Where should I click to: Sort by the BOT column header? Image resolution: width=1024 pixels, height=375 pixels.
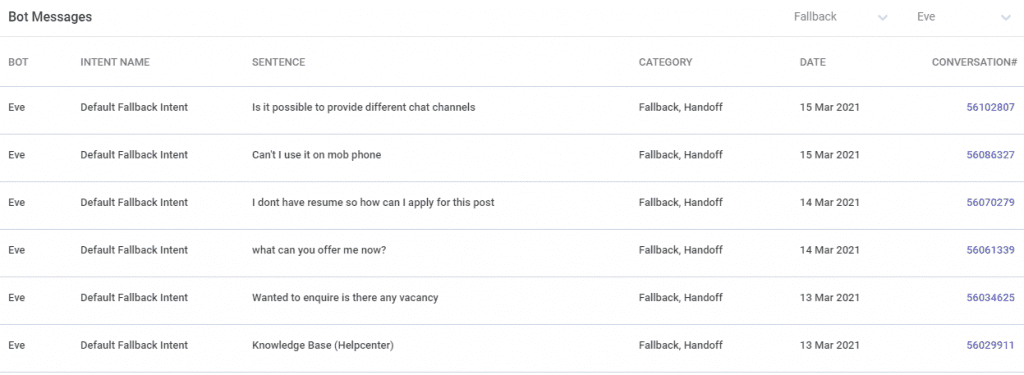[18, 62]
